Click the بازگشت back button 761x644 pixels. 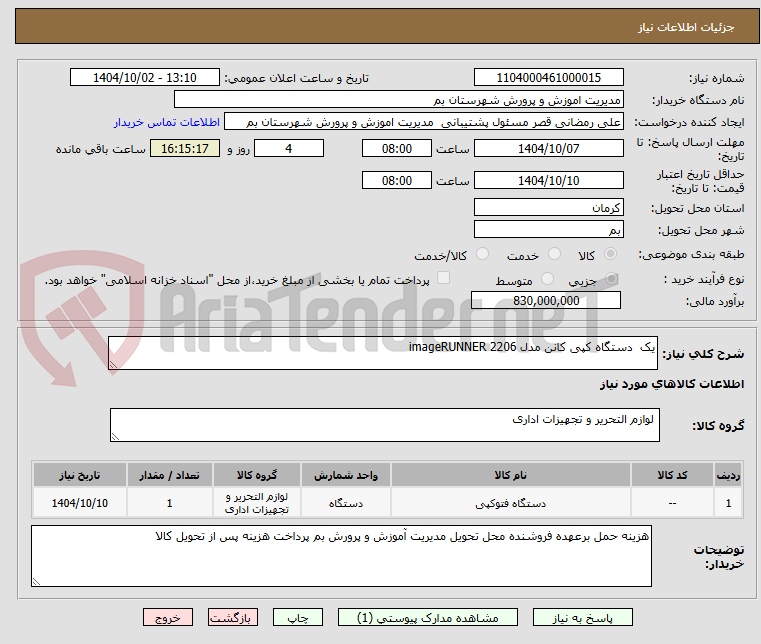(233, 617)
